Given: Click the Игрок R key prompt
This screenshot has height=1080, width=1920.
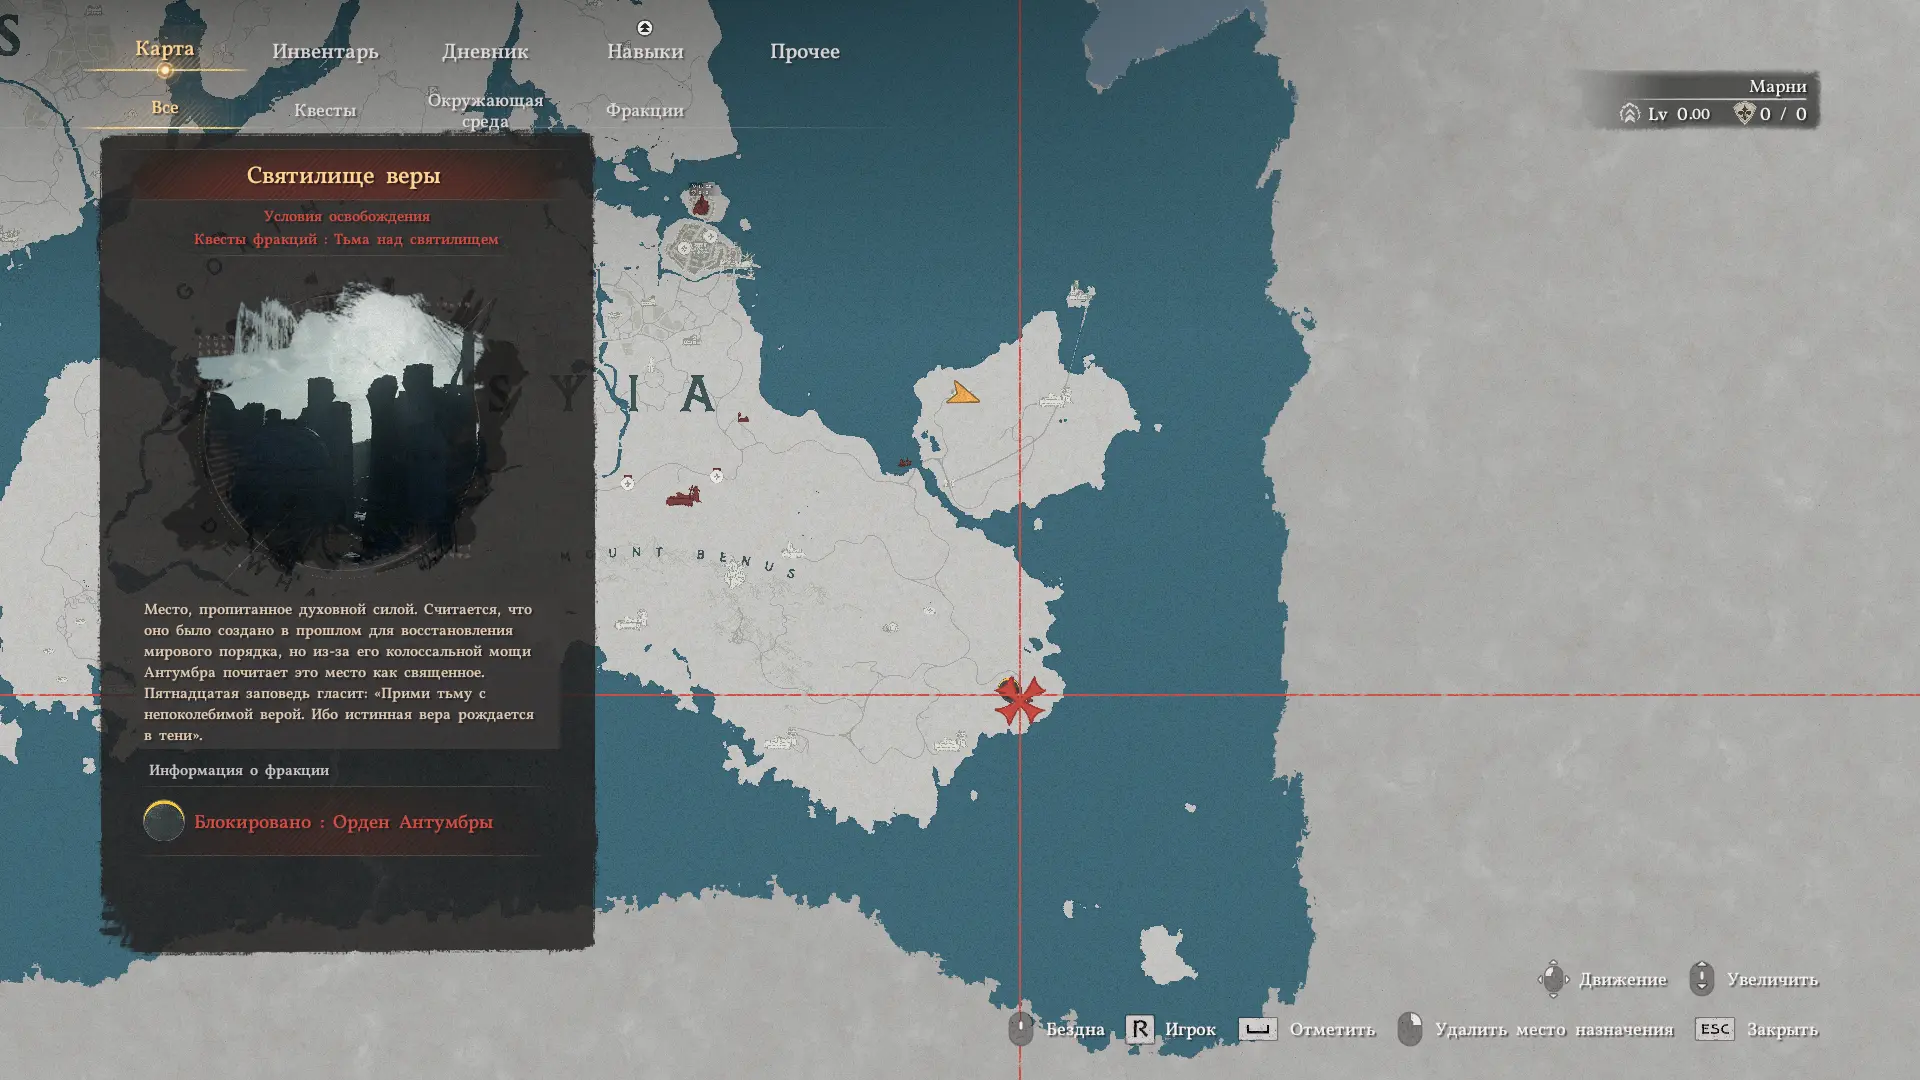Looking at the screenshot, I should coord(1140,1029).
